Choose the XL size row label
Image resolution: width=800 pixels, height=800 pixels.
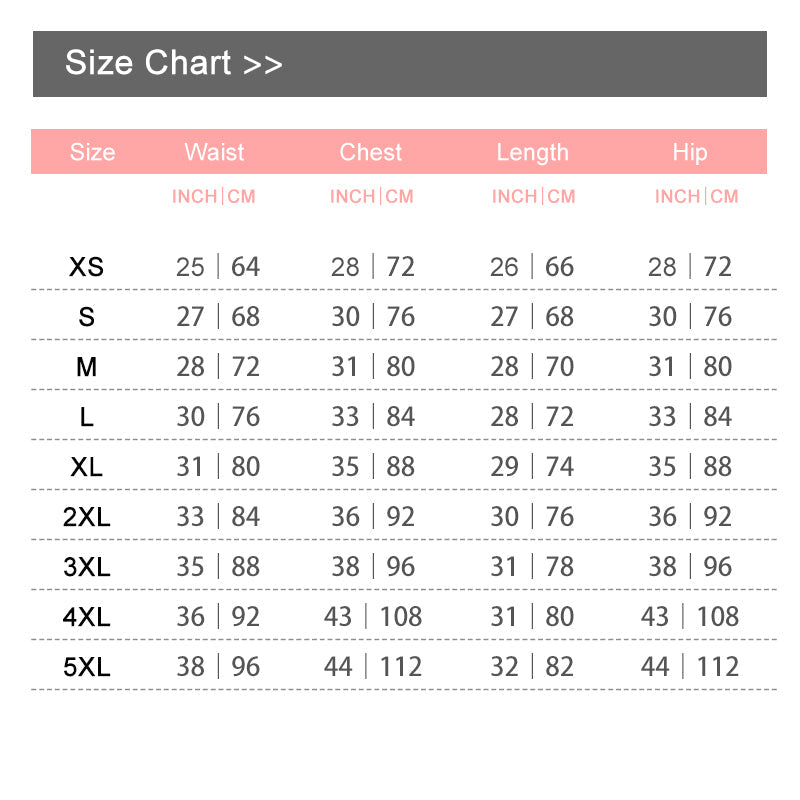[x=87, y=467]
